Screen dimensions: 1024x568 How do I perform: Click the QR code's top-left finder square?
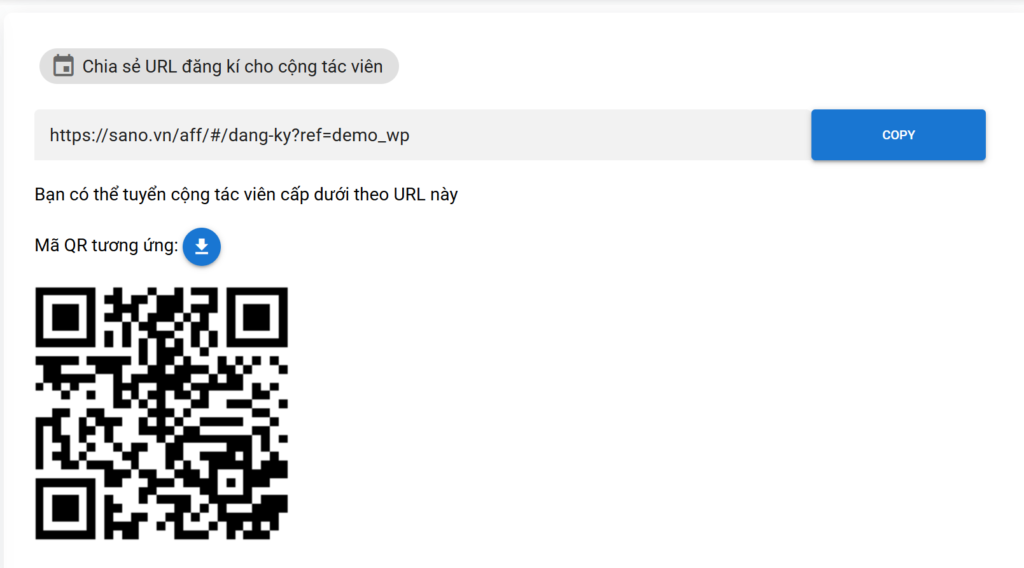[65, 317]
